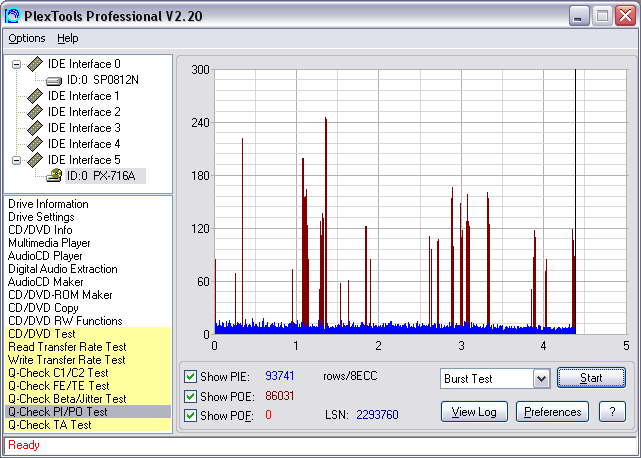The height and width of the screenshot is (458, 641).
Task: Click the PlexTools app icon in title bar
Action: 12,16
